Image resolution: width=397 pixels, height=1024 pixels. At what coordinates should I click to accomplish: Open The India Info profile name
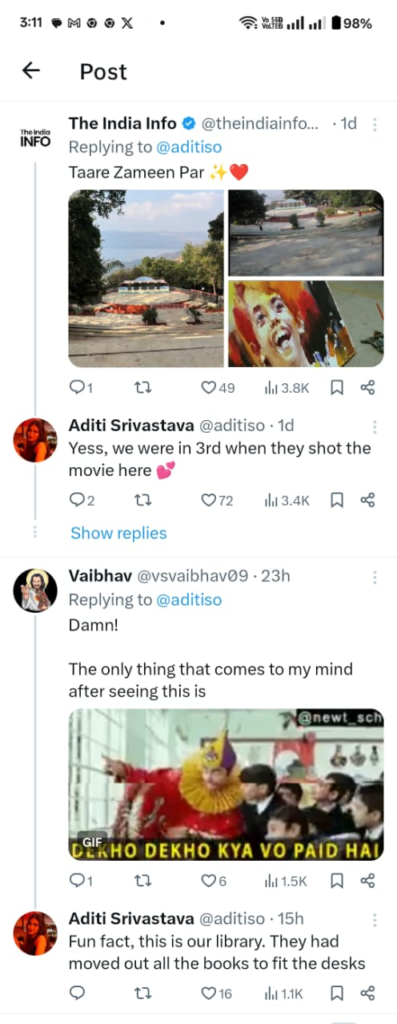pyautogui.click(x=123, y=123)
